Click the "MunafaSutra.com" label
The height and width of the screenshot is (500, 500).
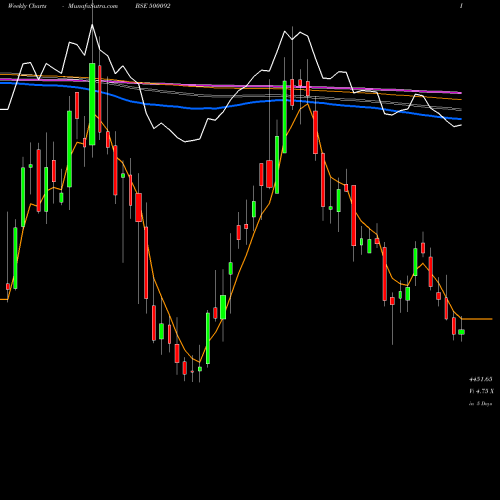(x=93, y=6)
